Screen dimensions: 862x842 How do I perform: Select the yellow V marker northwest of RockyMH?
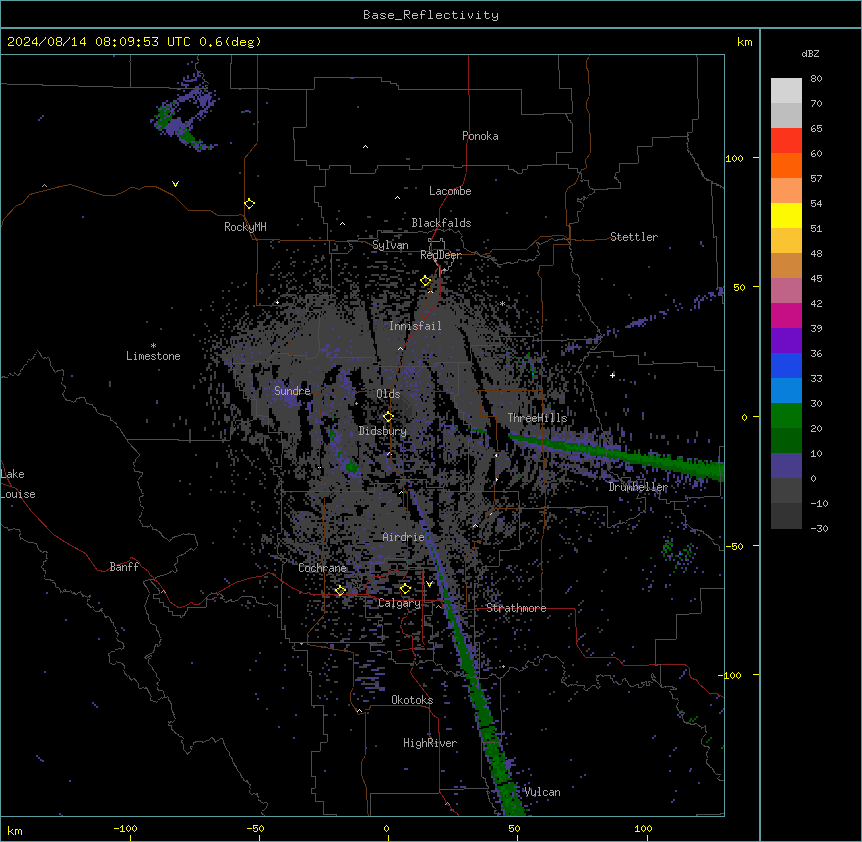[x=175, y=184]
